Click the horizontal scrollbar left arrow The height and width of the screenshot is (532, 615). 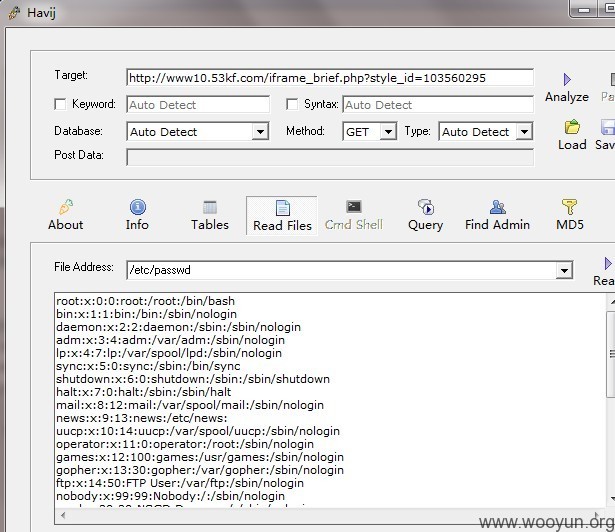pos(63,515)
